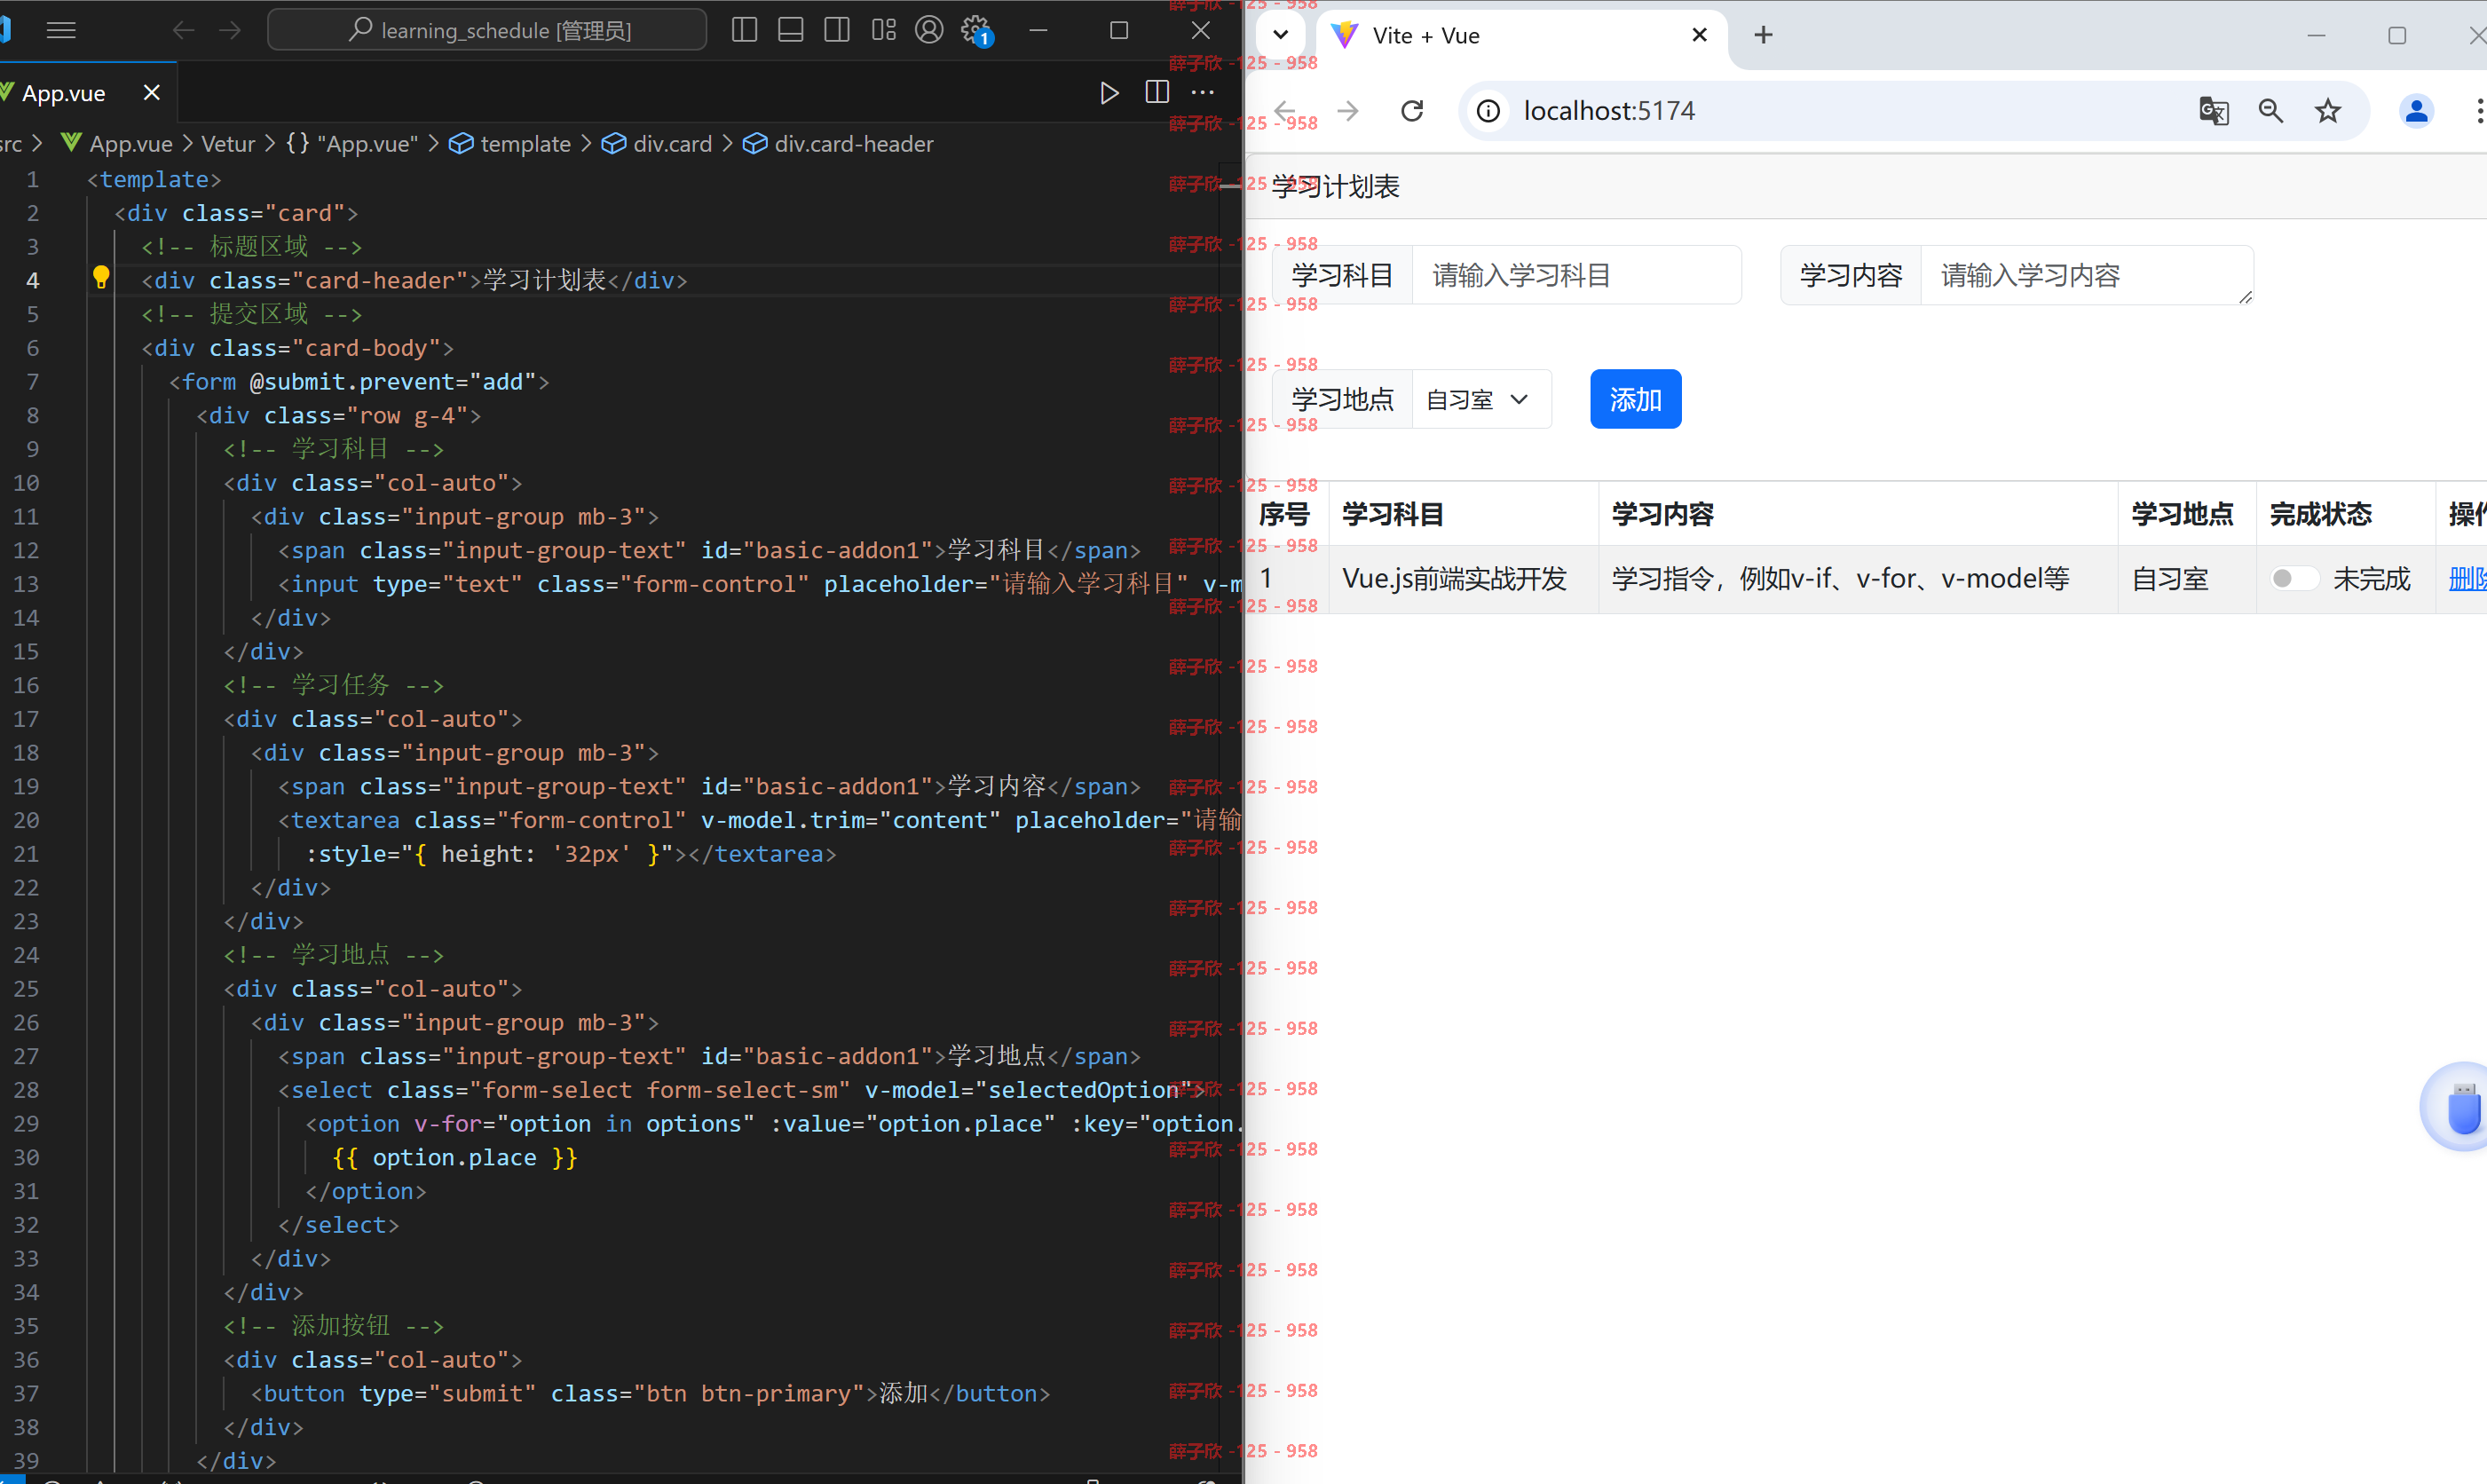Click the 学习内容 textarea field
This screenshot has height=1484, width=2487.
(2086, 275)
